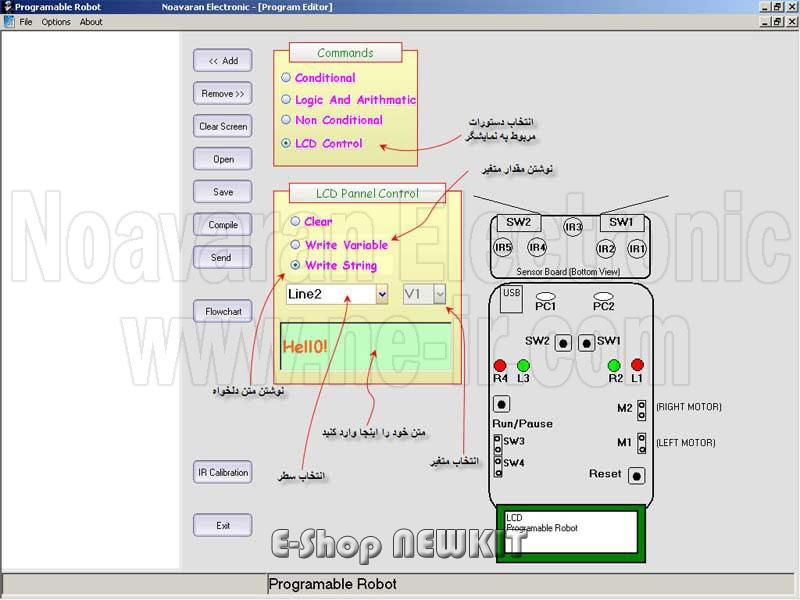
Task: Select Logic And Arithmatic commands
Action: 287,100
